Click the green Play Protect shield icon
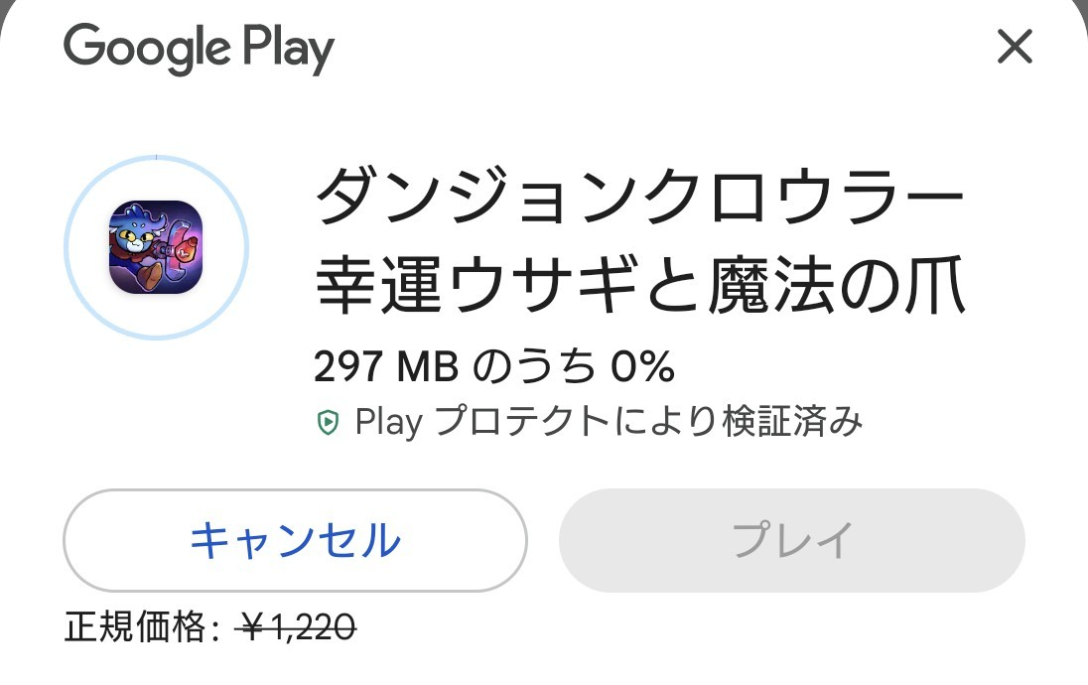Viewport: 1088px width, 685px height. coord(328,422)
